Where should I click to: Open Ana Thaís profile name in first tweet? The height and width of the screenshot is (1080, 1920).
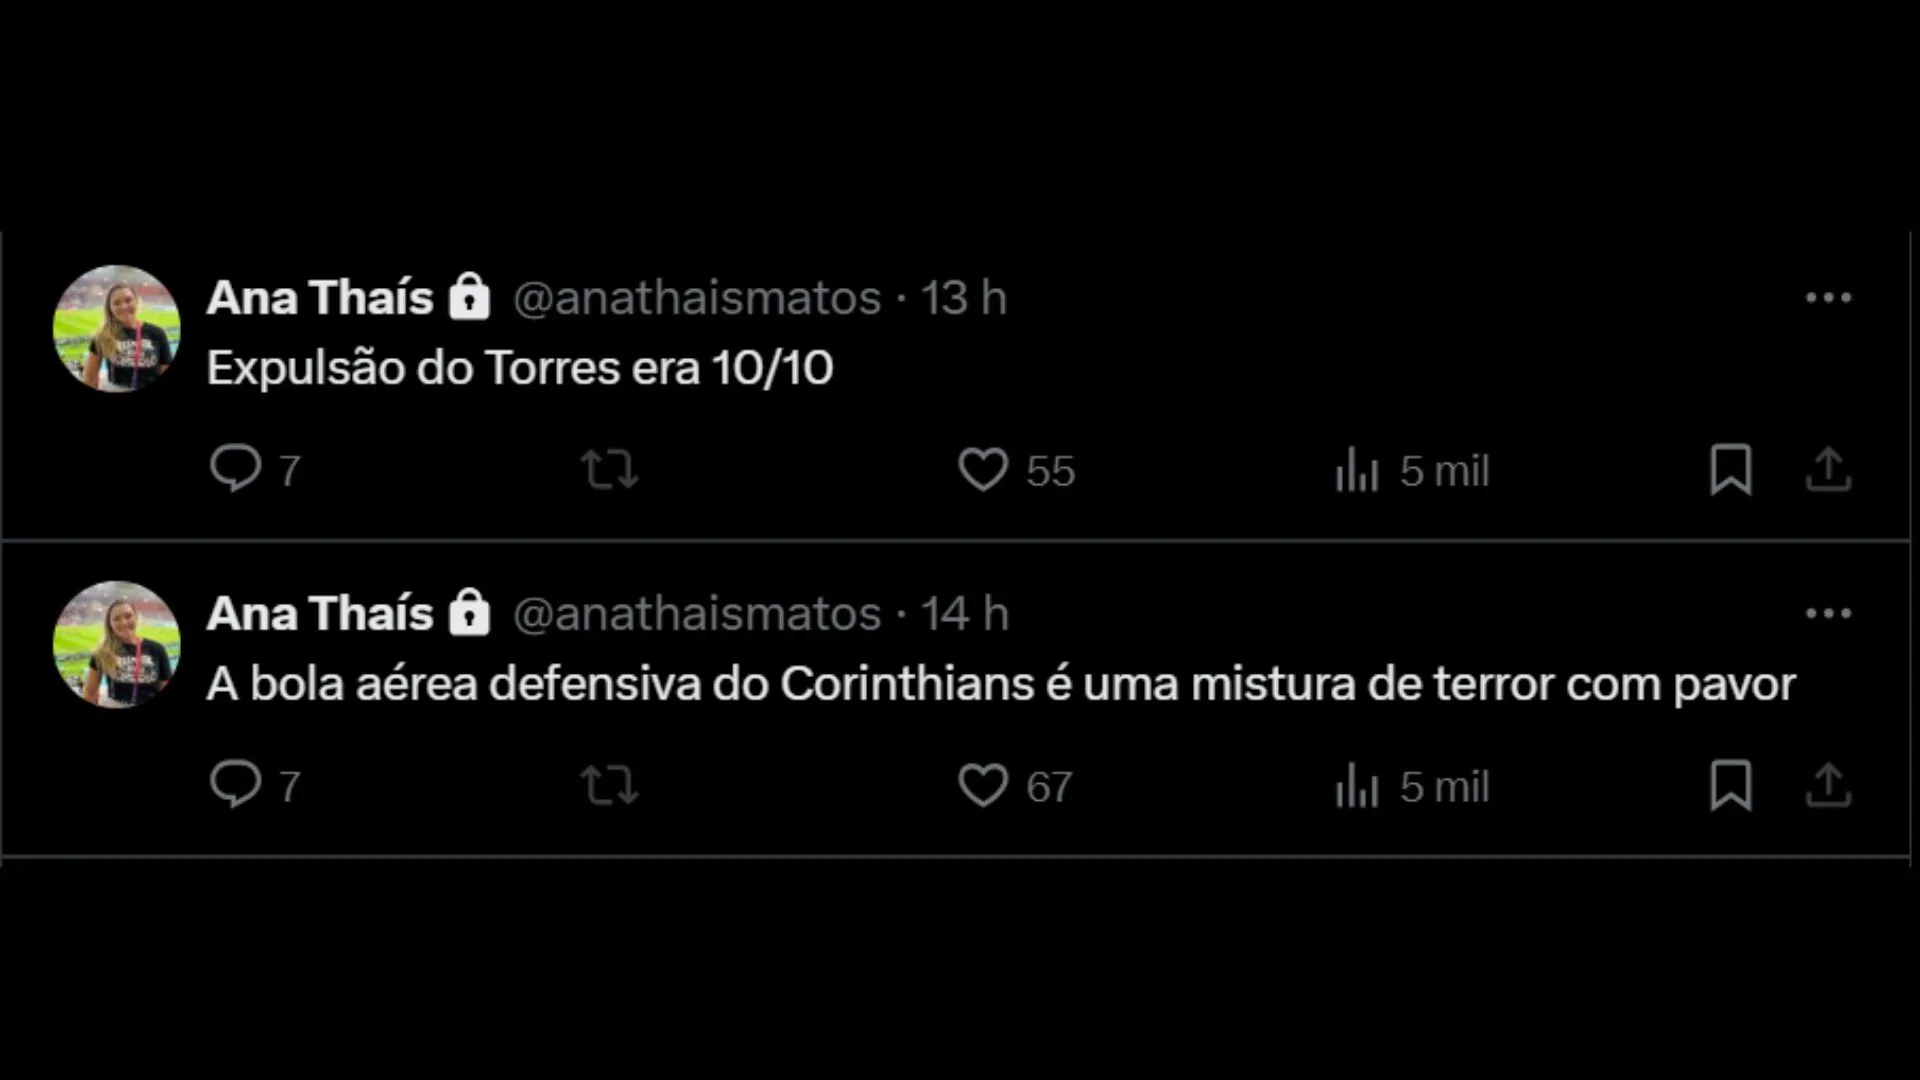[320, 298]
